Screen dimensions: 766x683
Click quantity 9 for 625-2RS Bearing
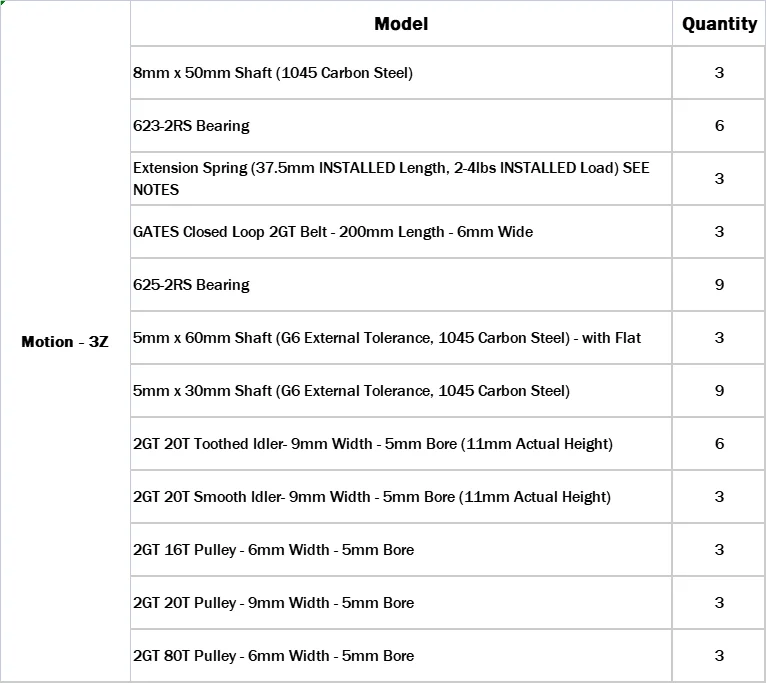719,285
